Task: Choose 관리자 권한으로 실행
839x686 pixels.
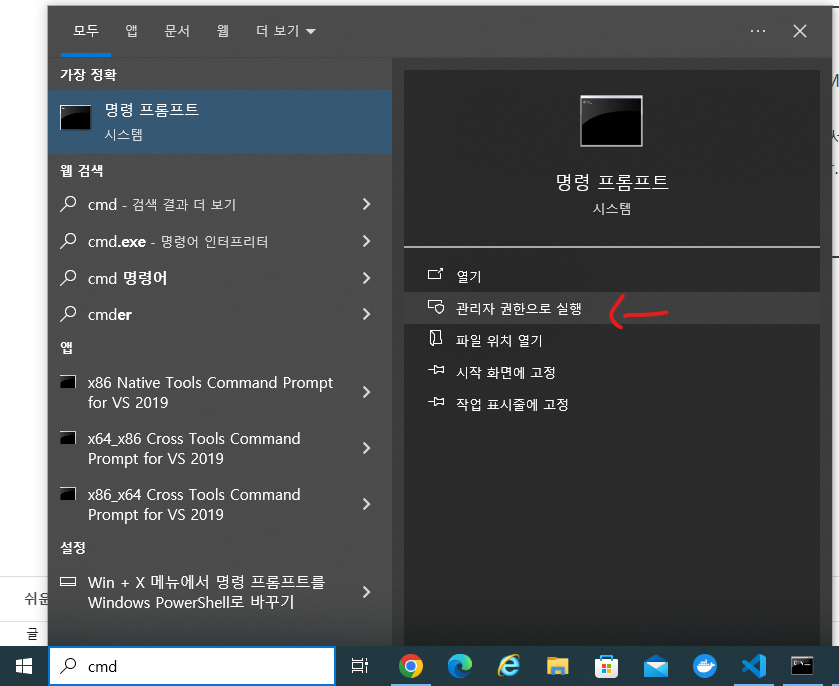Action: [x=612, y=308]
